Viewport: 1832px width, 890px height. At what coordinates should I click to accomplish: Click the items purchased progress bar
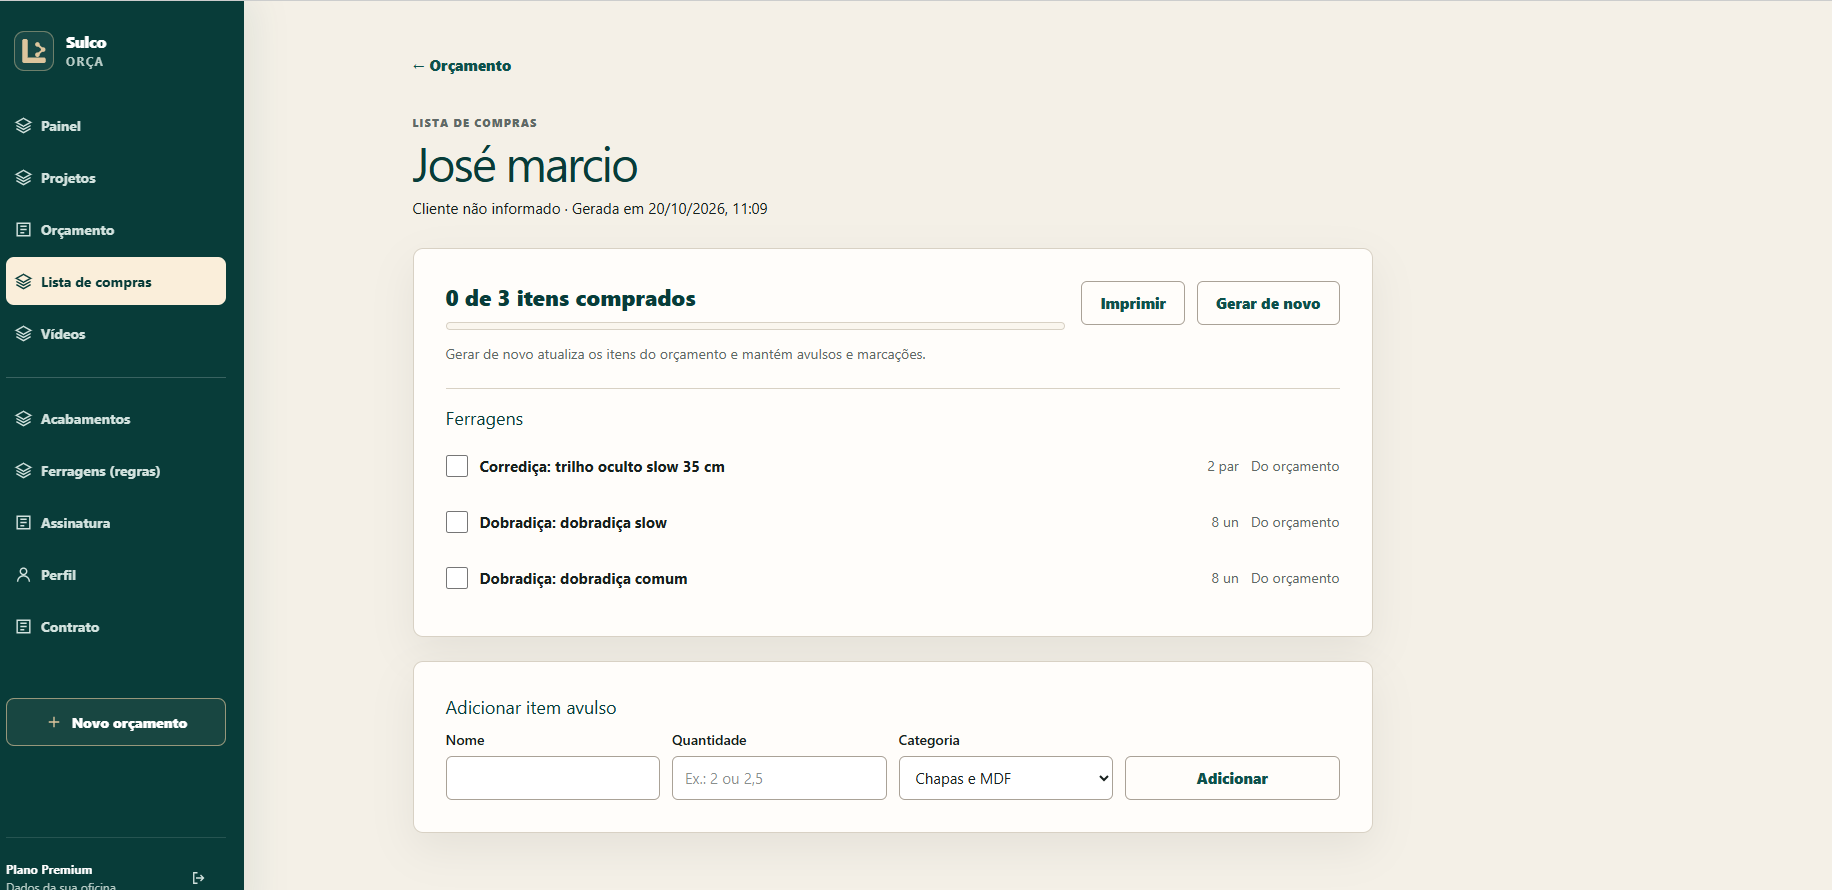(x=755, y=326)
